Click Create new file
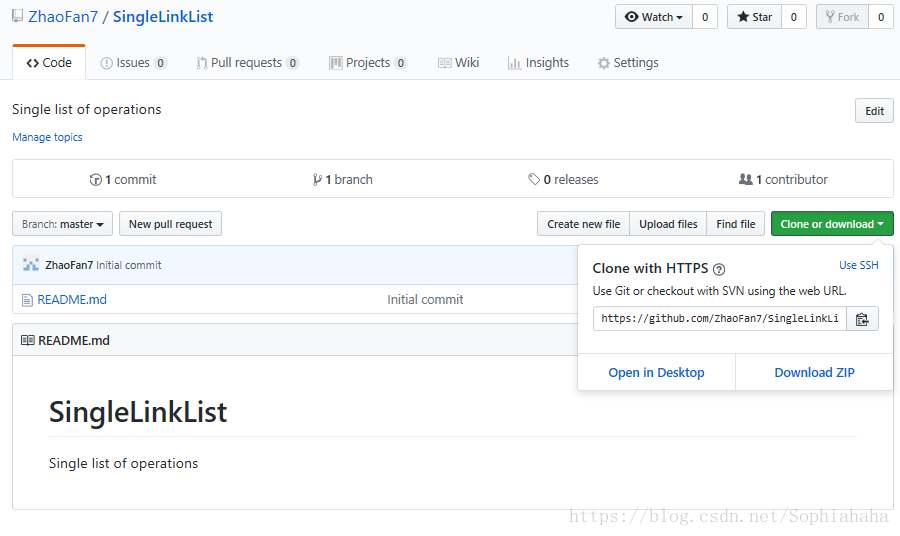 point(583,224)
